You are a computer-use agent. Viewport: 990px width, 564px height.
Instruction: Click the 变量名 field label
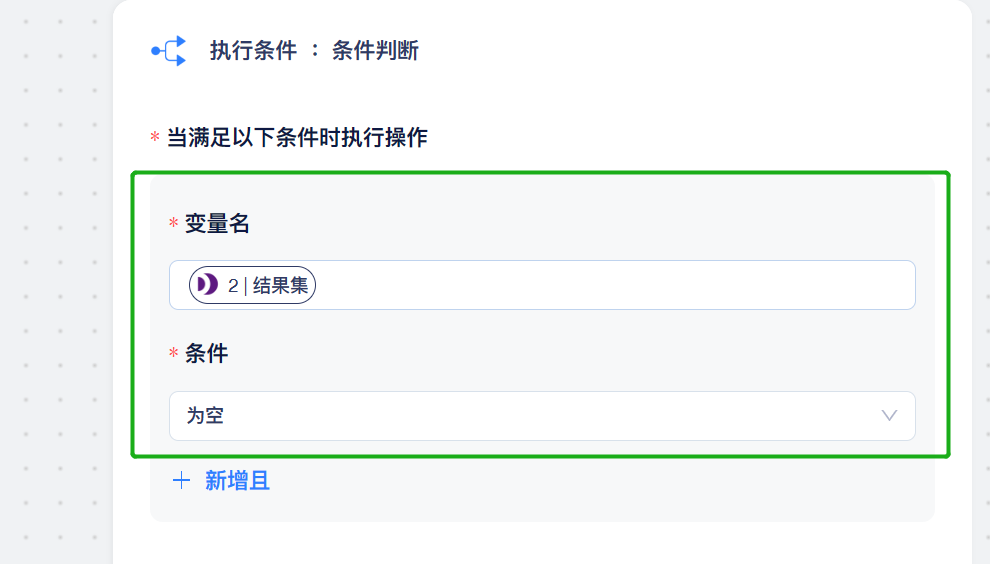click(x=217, y=224)
